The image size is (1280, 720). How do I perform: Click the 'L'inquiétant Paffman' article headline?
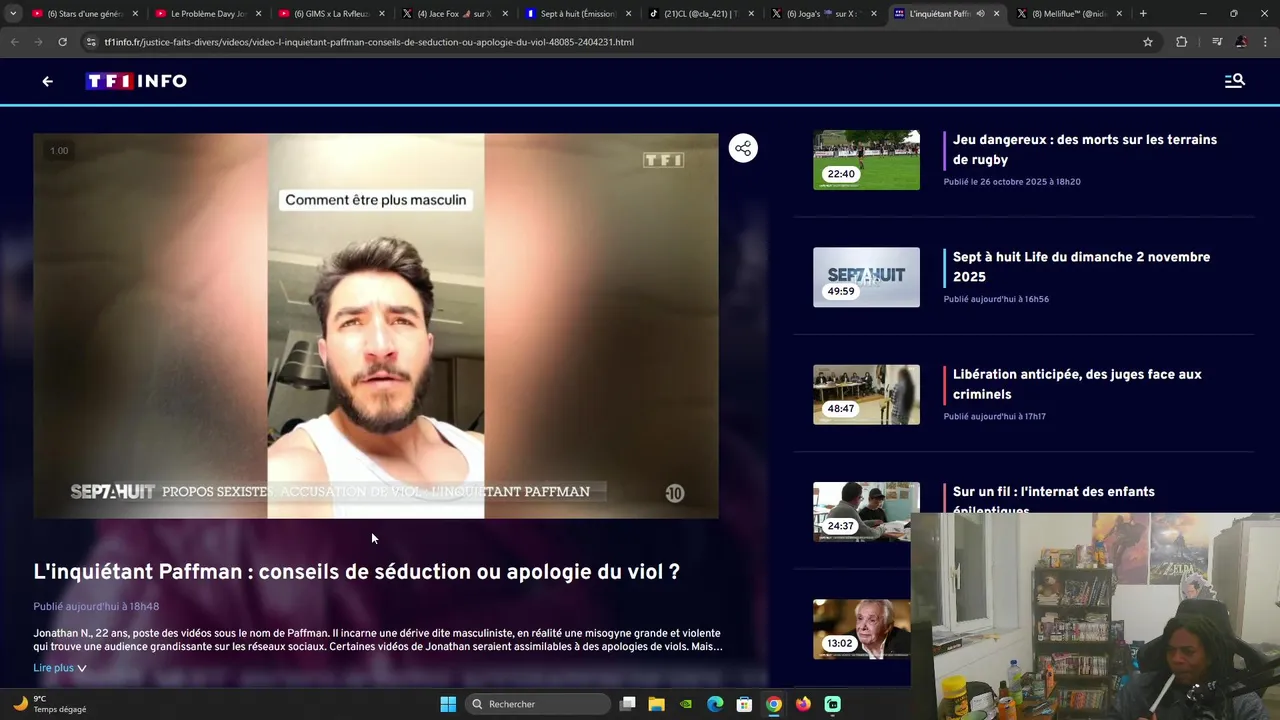tap(356, 572)
